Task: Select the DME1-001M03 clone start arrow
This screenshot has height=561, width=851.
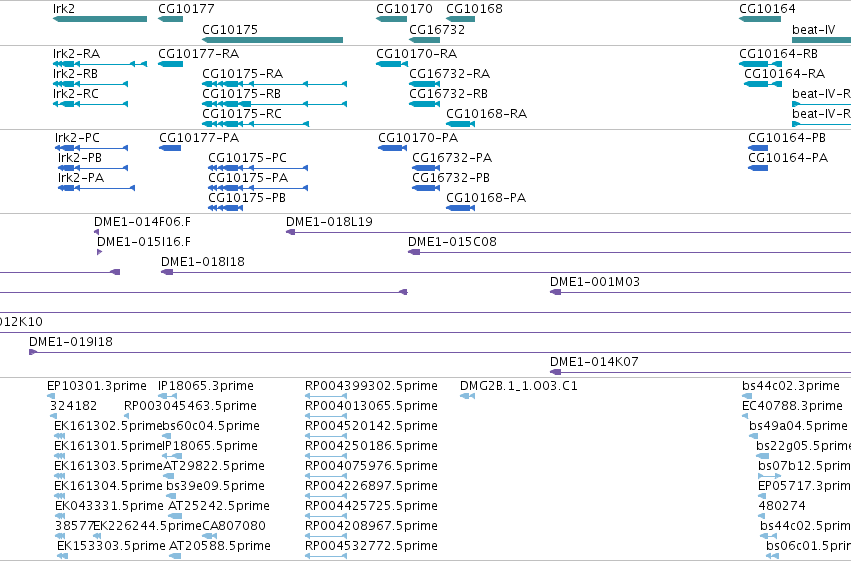Action: click(555, 292)
